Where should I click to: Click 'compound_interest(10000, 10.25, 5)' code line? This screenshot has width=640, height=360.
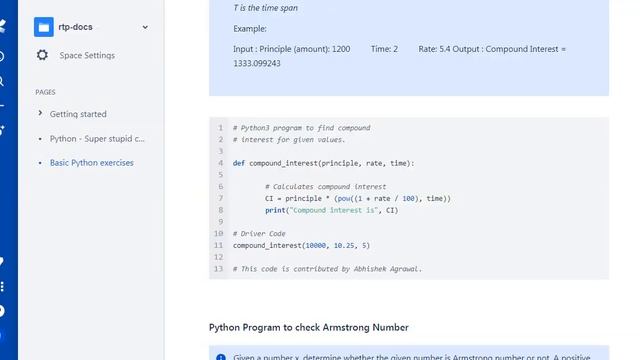click(301, 245)
